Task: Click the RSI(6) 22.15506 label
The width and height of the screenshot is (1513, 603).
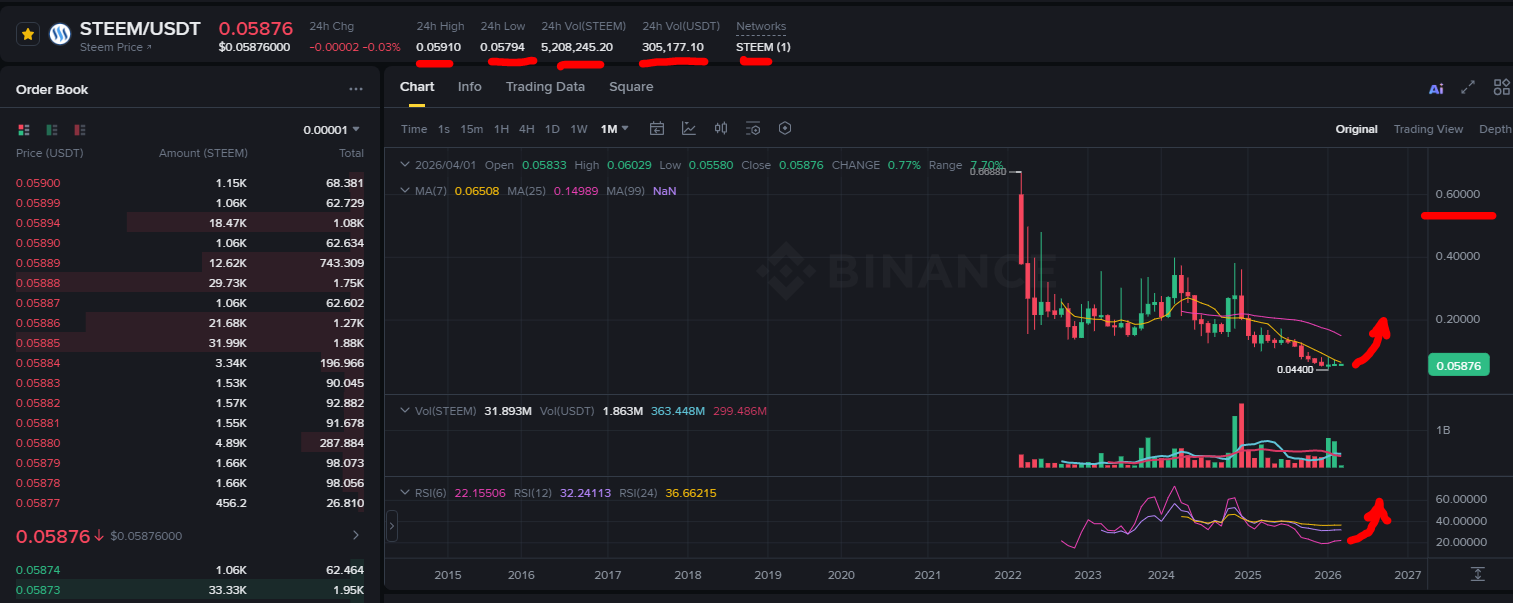Action: [x=461, y=493]
